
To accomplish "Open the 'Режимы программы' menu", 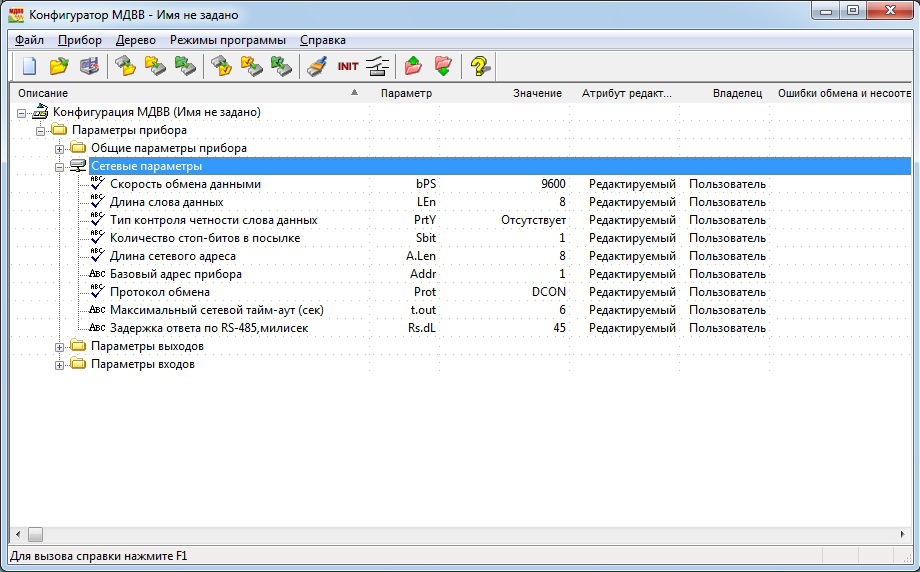I will [x=227, y=40].
